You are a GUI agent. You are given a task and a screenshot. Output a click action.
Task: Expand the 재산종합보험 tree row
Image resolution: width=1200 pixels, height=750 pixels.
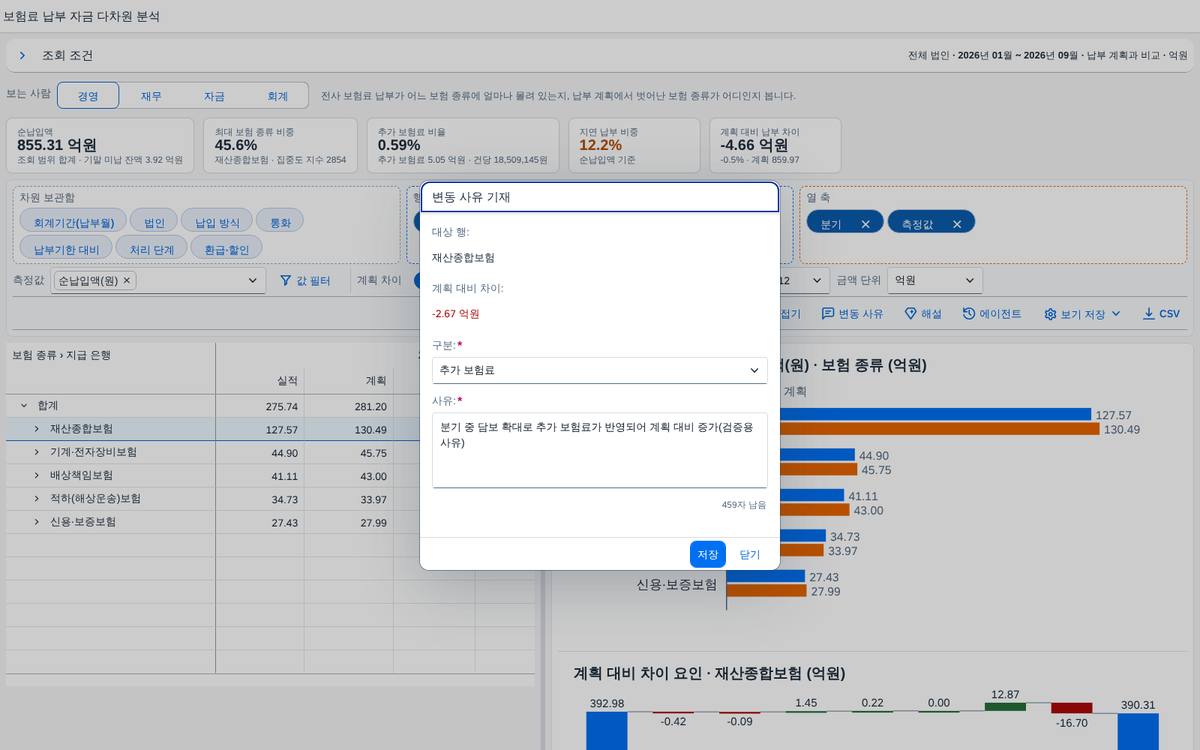(x=37, y=429)
